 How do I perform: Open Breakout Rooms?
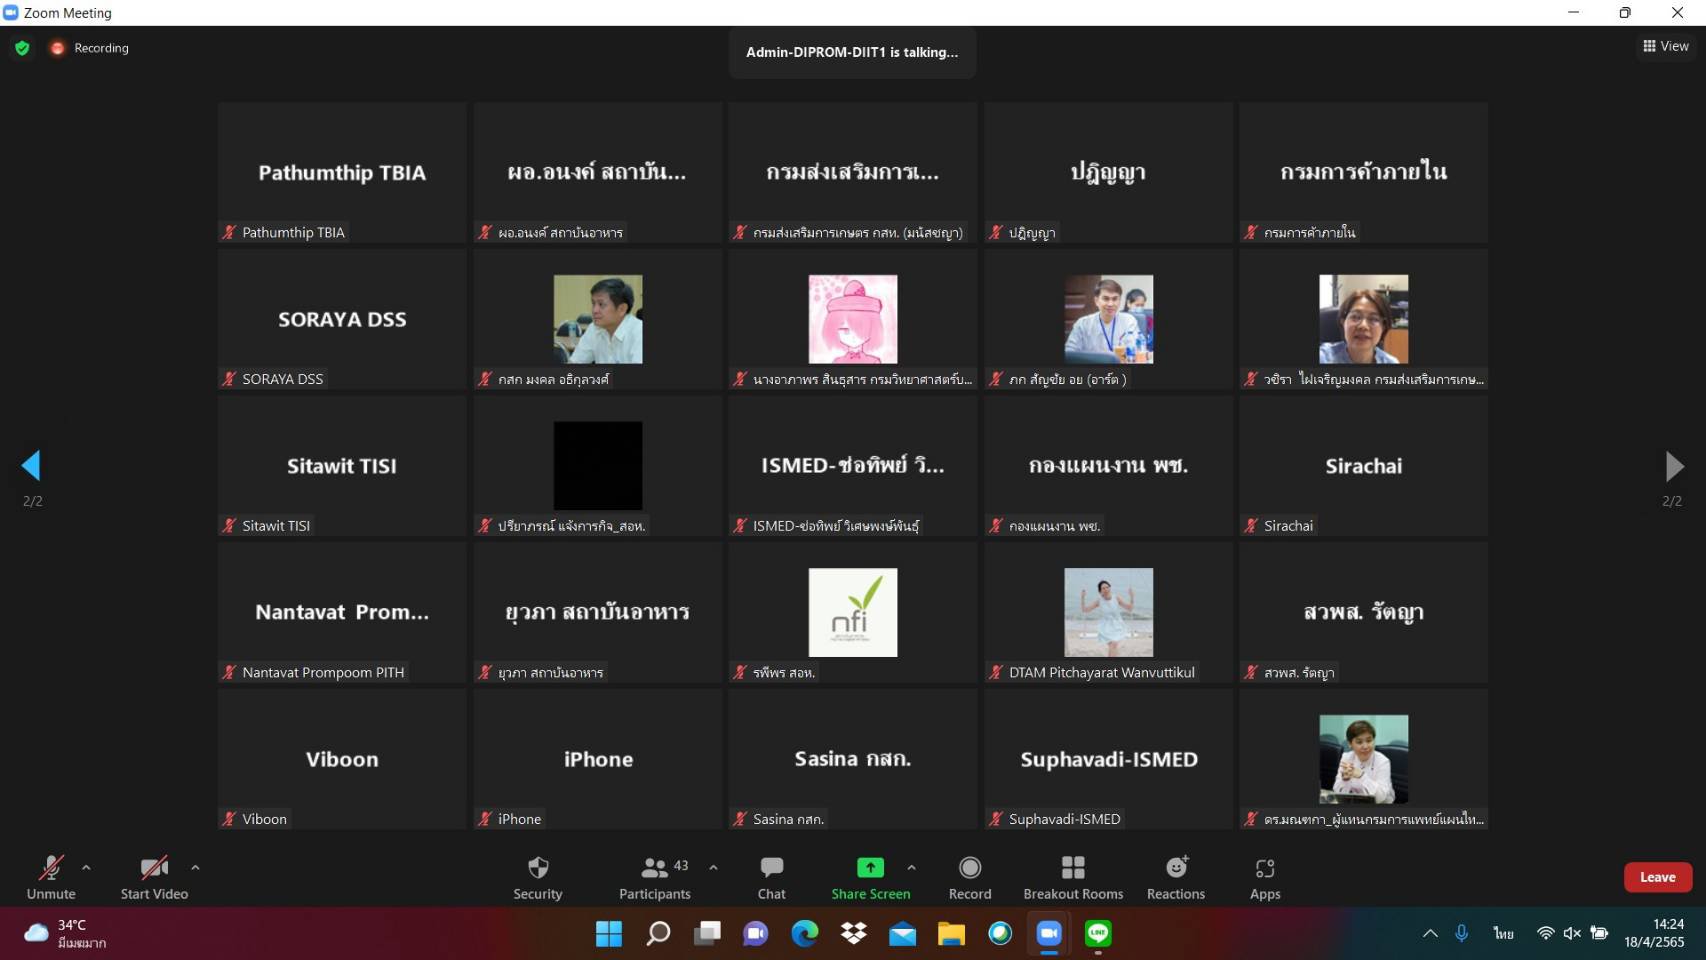click(1073, 877)
